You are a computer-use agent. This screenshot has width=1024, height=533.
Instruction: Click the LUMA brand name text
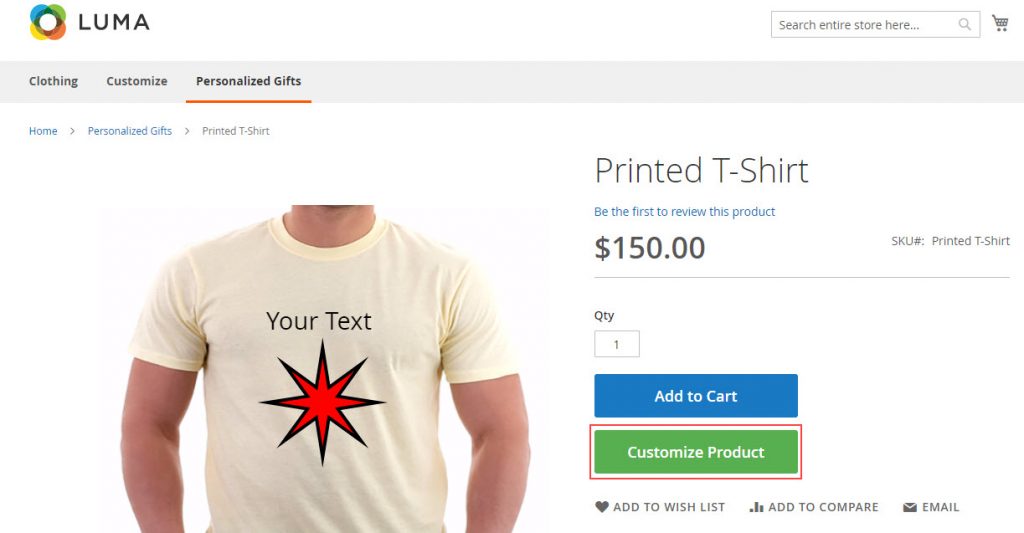tap(114, 22)
